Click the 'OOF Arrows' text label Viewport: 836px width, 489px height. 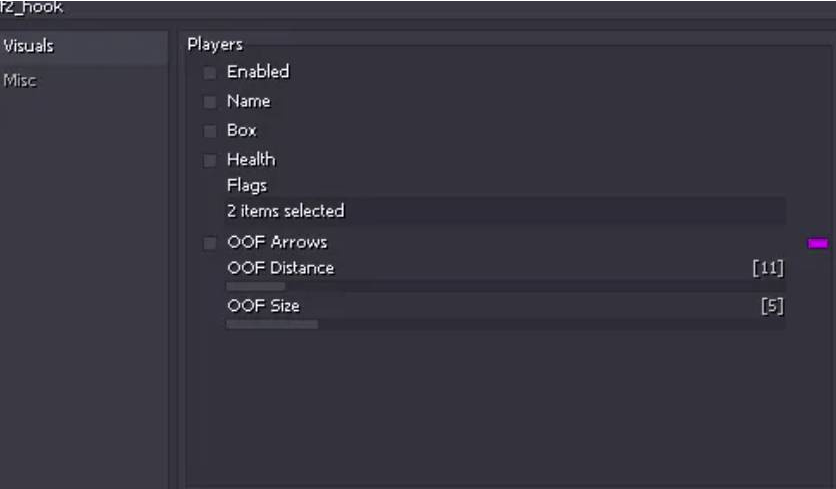pyautogui.click(x=277, y=242)
